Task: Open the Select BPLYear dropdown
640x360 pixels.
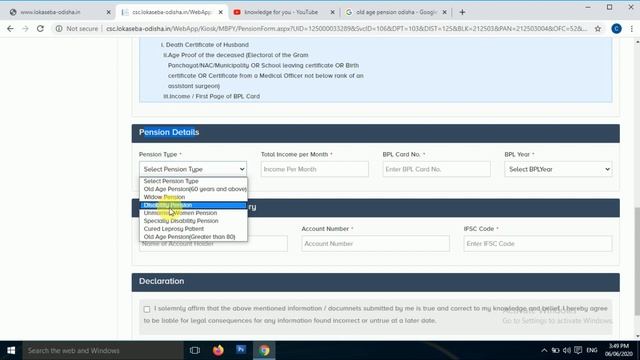Action: [558, 169]
